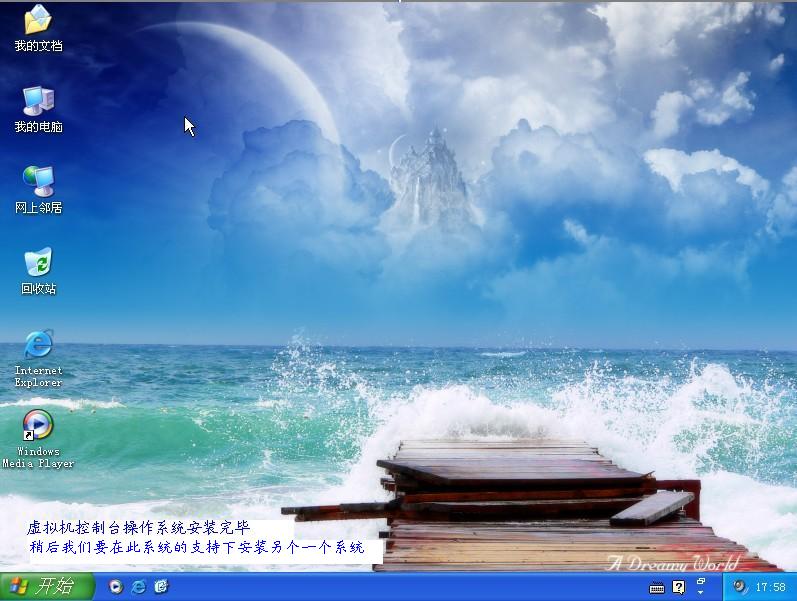
Task: Open language bar help question mark
Action: coord(679,587)
